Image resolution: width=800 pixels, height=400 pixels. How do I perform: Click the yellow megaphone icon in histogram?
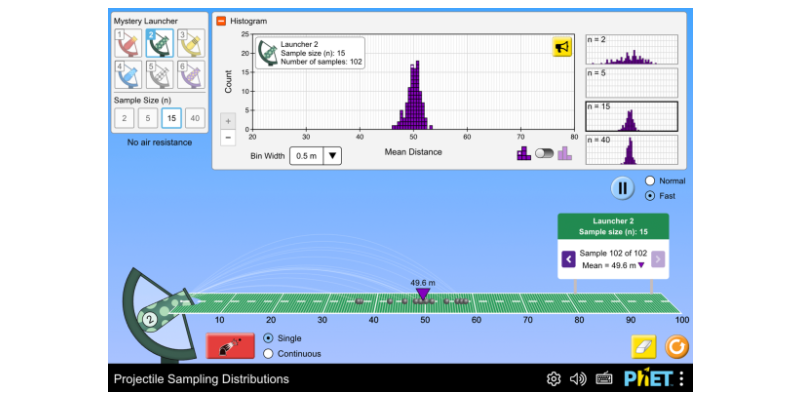click(562, 47)
